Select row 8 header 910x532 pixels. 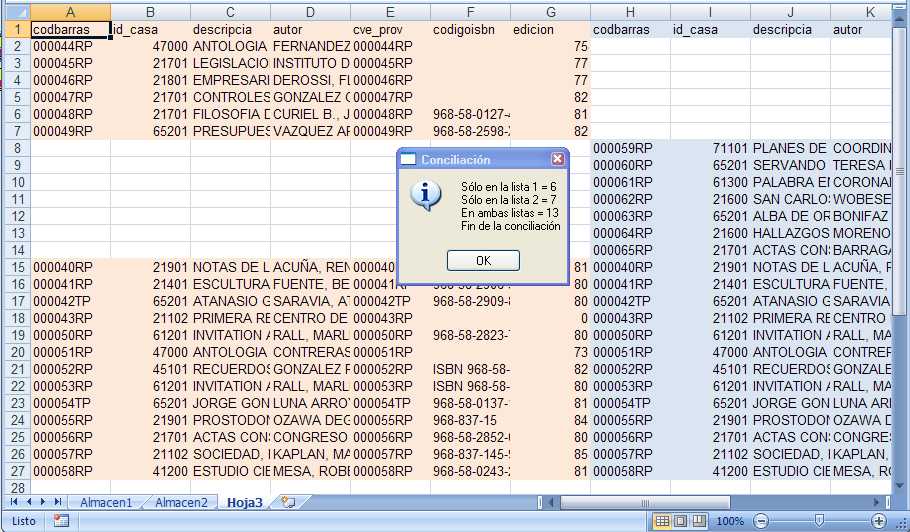(x=17, y=148)
